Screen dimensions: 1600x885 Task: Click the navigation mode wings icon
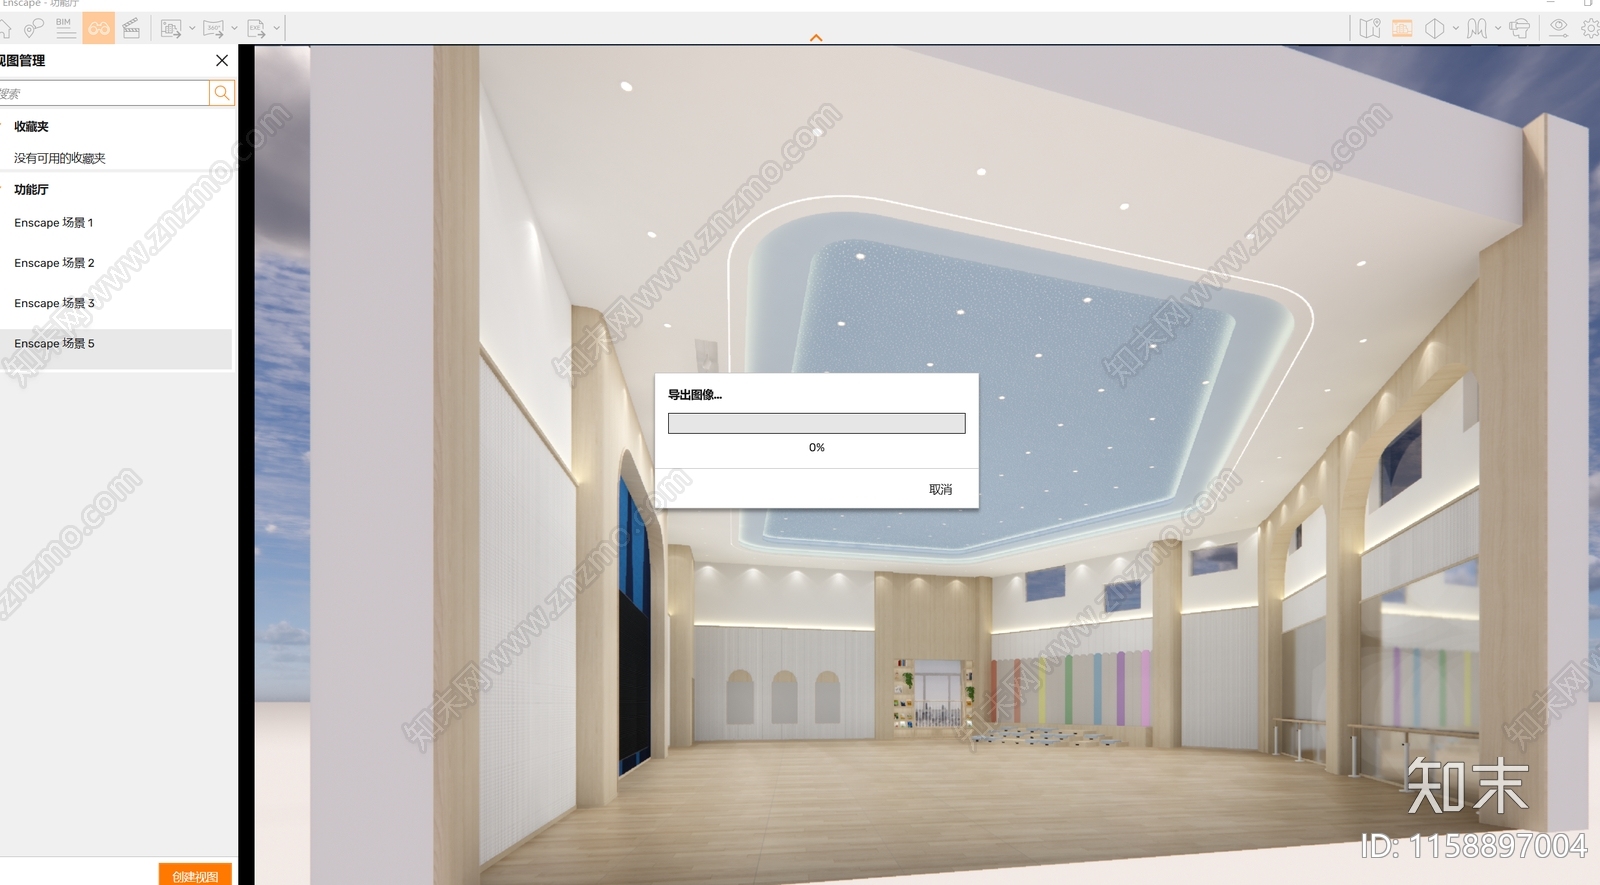point(1477,29)
